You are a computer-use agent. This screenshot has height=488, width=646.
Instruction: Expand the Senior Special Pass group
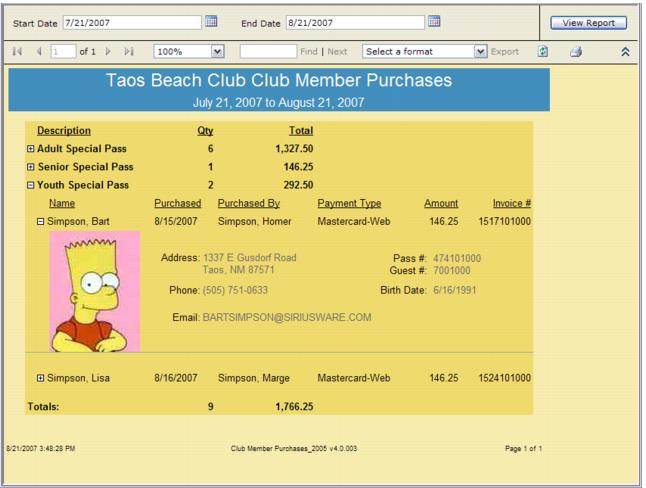click(x=30, y=166)
